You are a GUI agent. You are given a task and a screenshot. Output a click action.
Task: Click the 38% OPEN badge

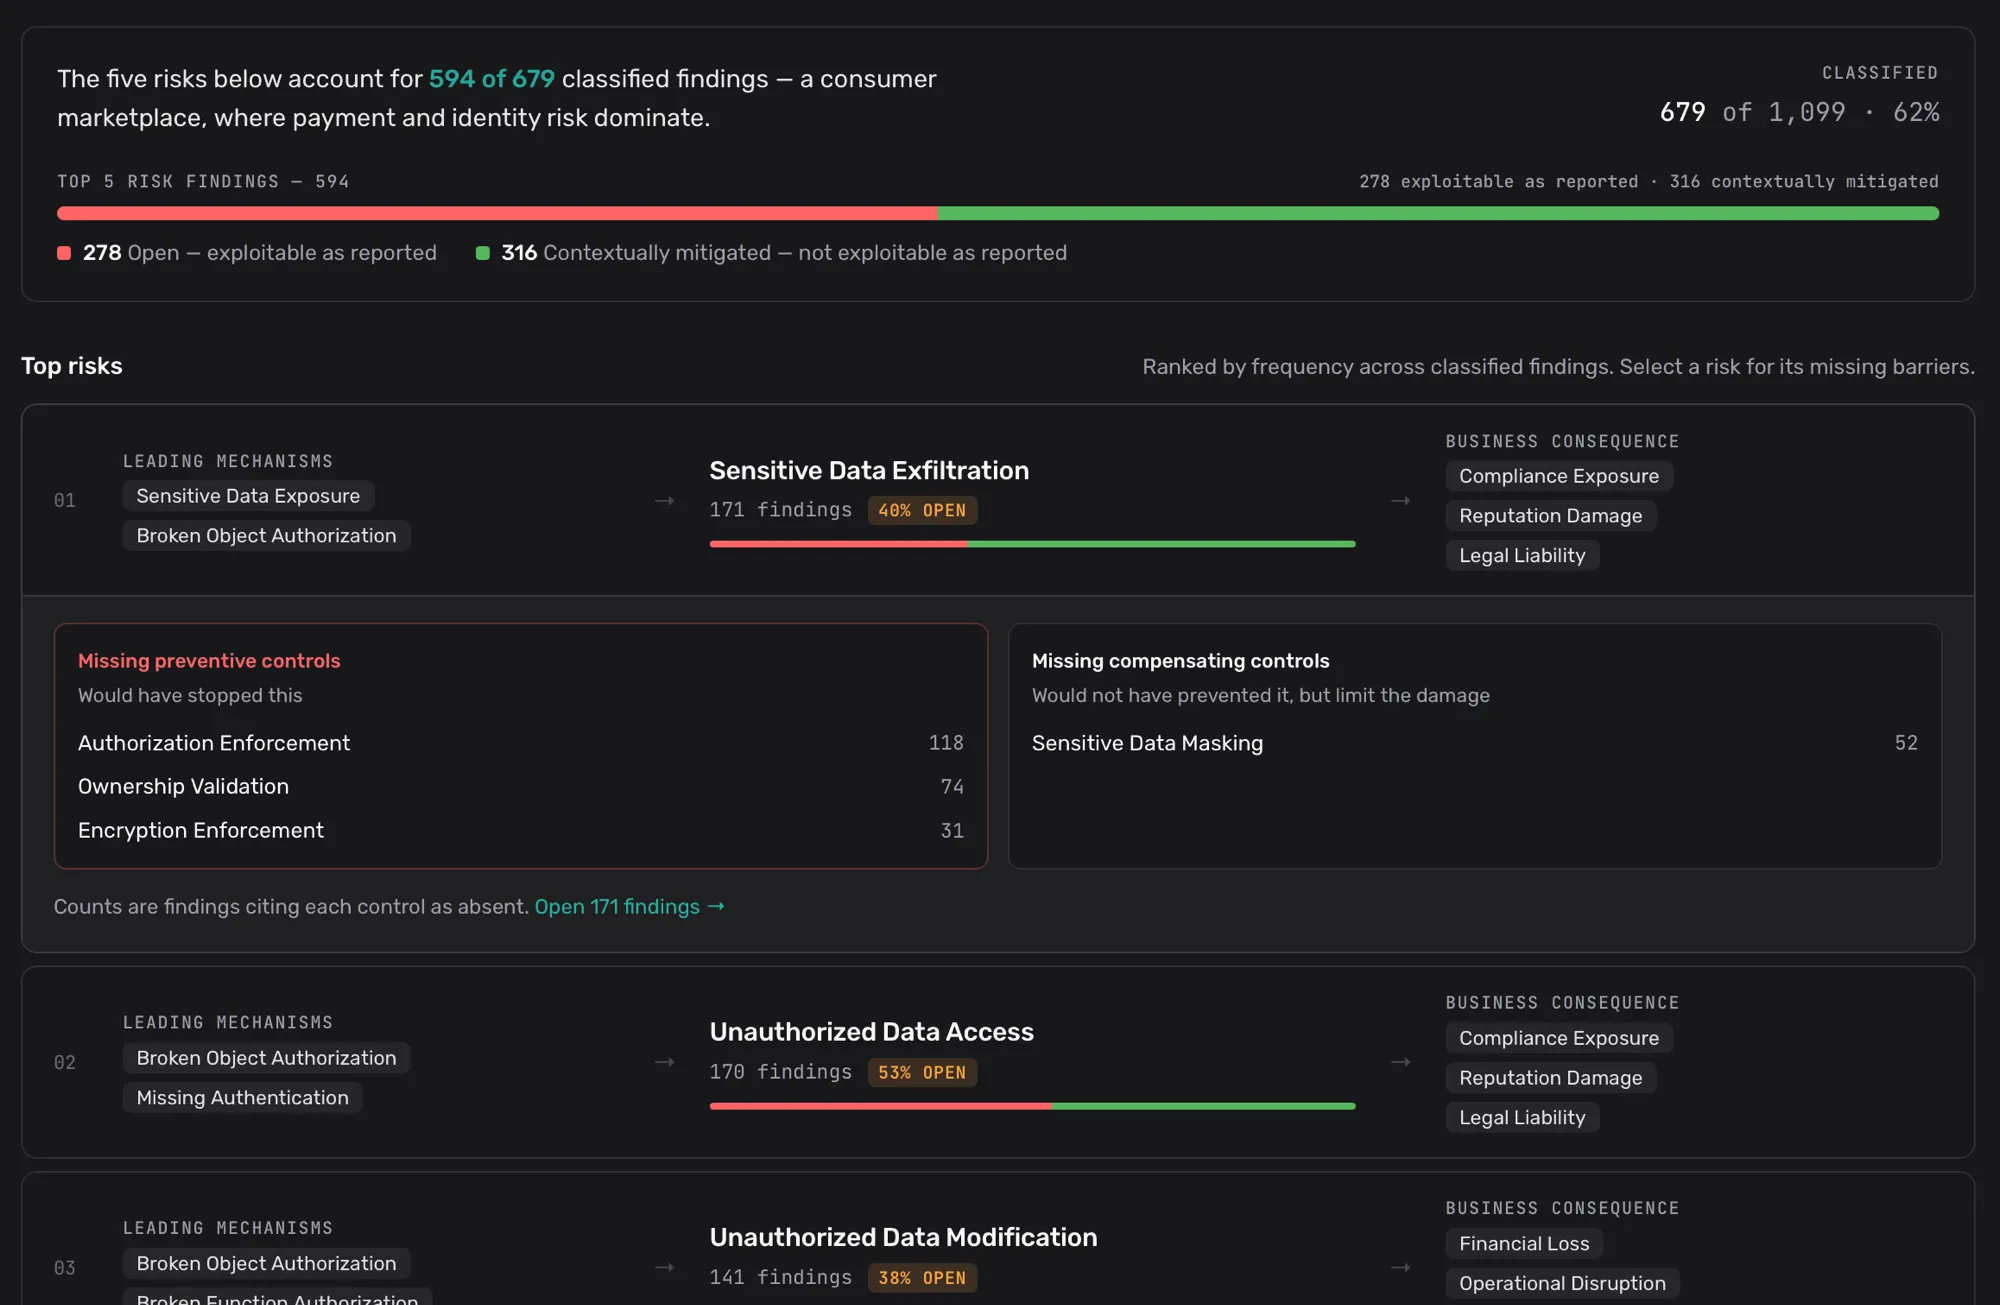point(922,1278)
